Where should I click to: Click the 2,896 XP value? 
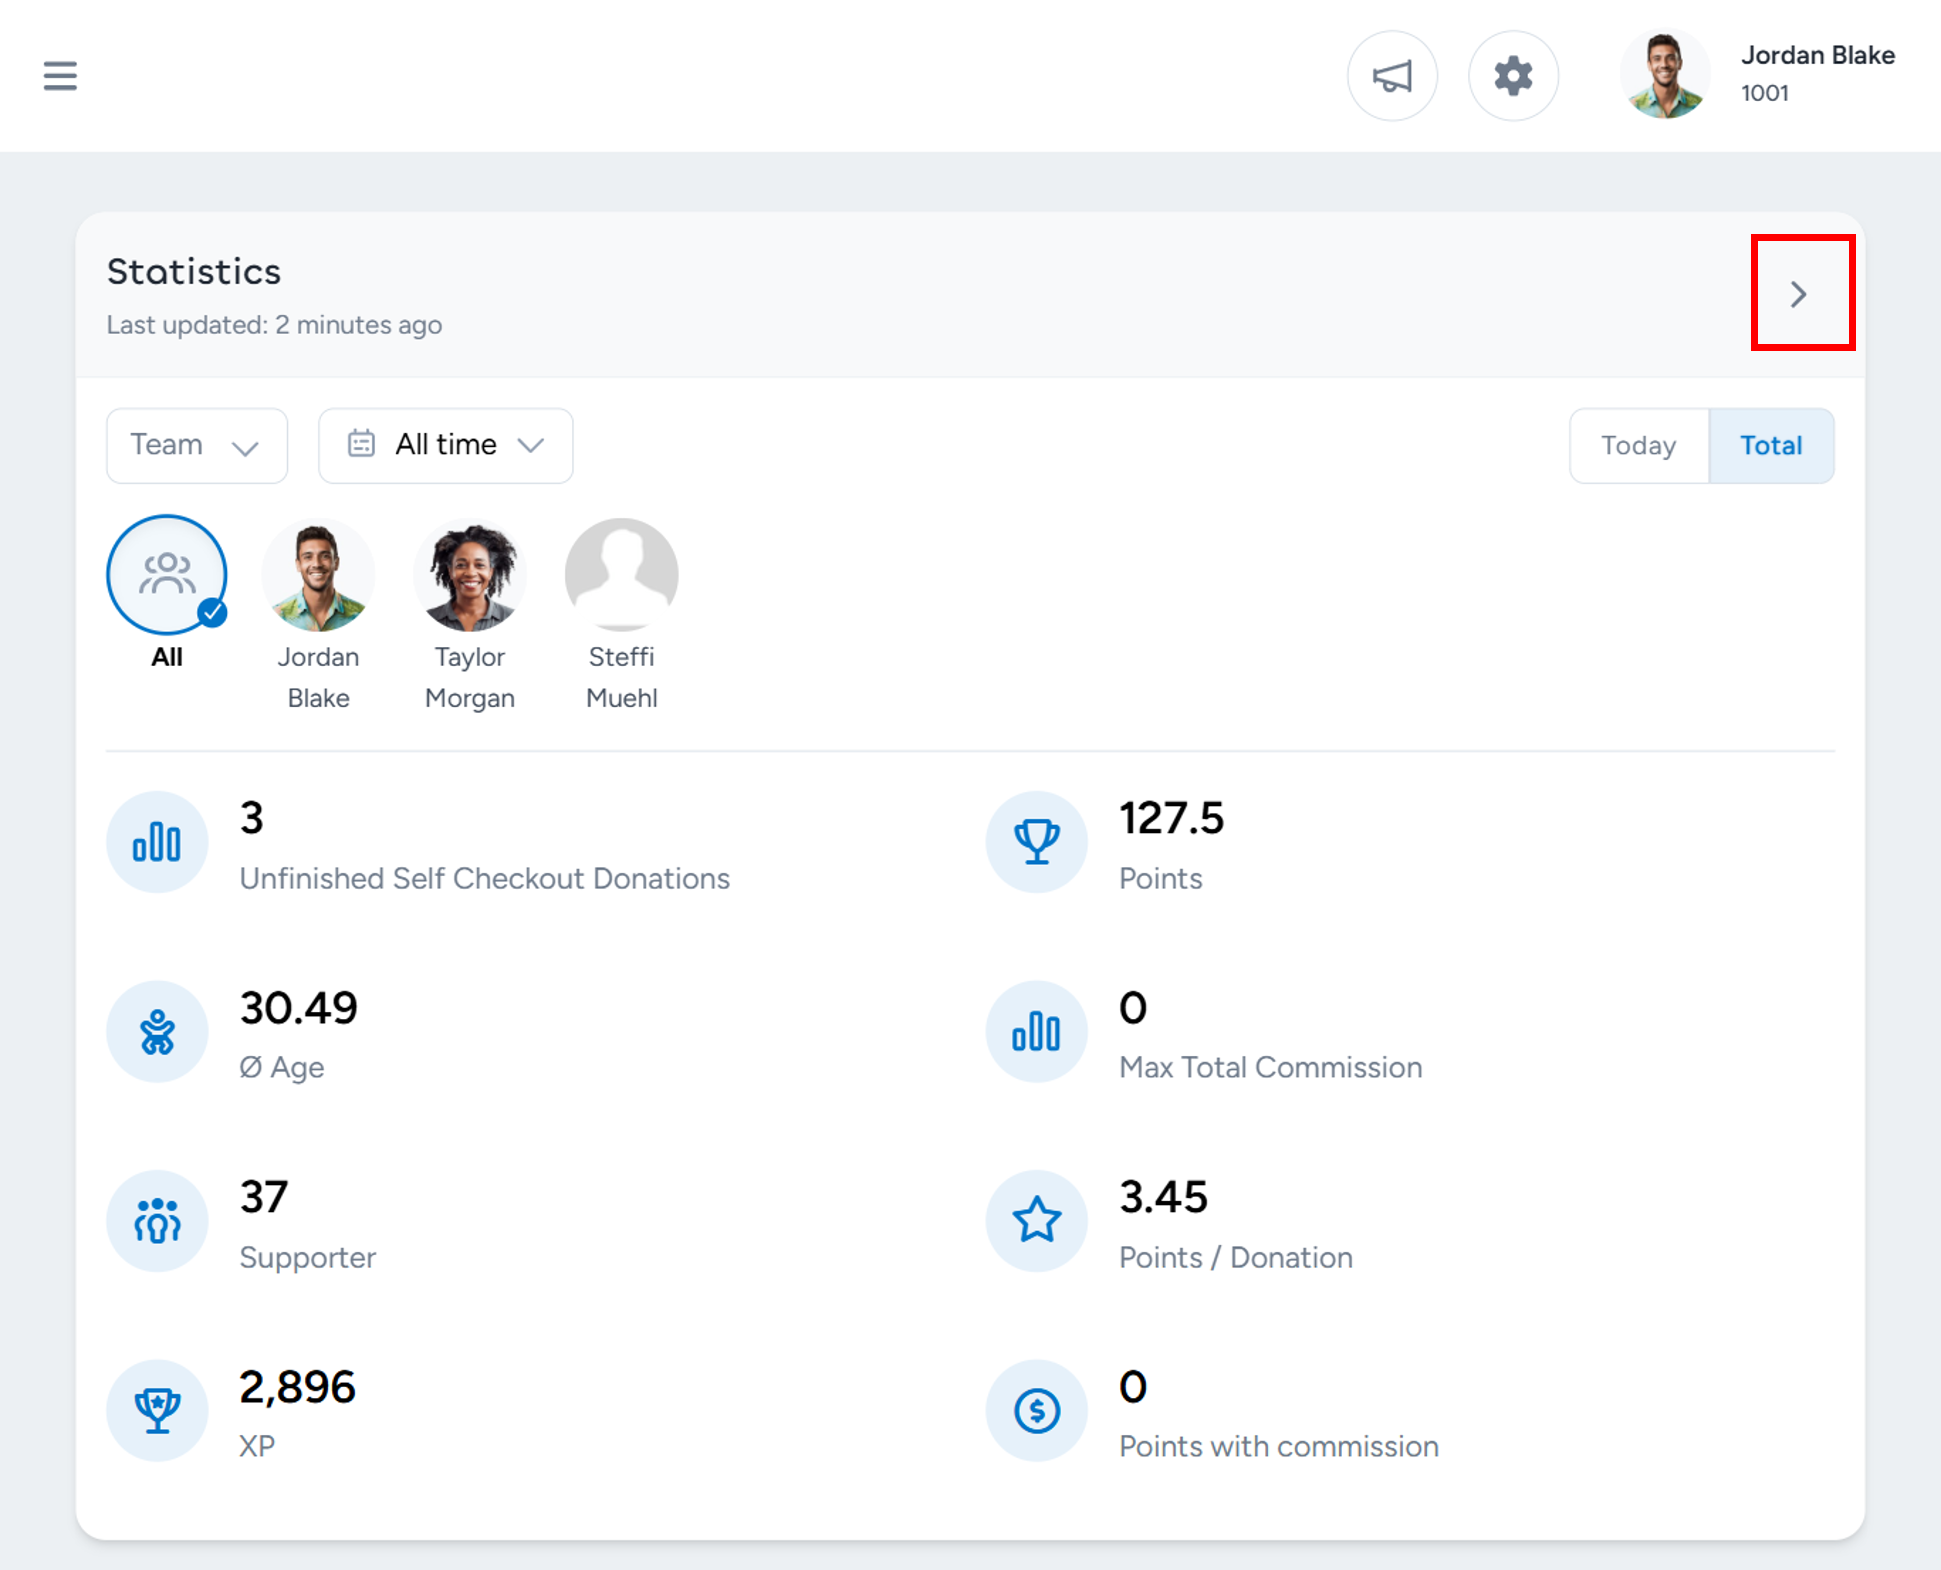pos(297,1387)
